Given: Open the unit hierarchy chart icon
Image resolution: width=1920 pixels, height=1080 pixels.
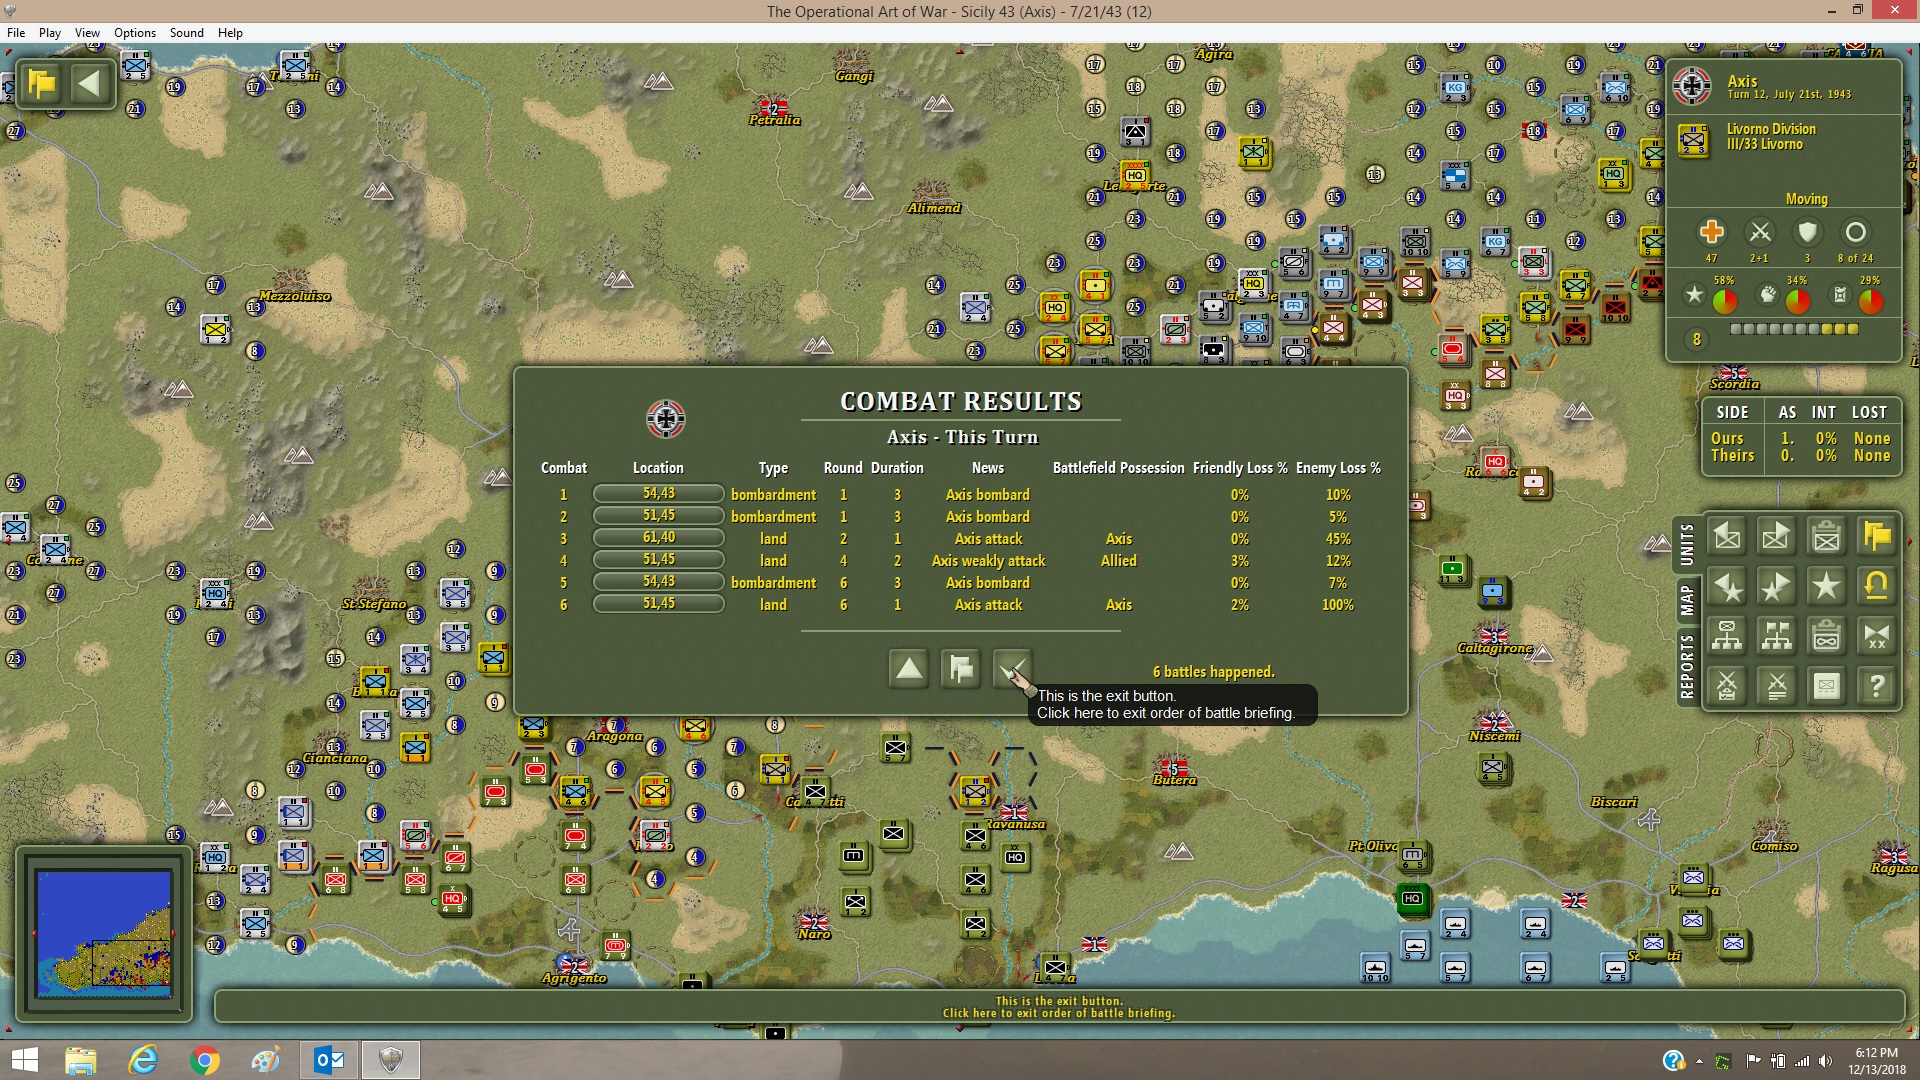Looking at the screenshot, I should tap(1727, 636).
